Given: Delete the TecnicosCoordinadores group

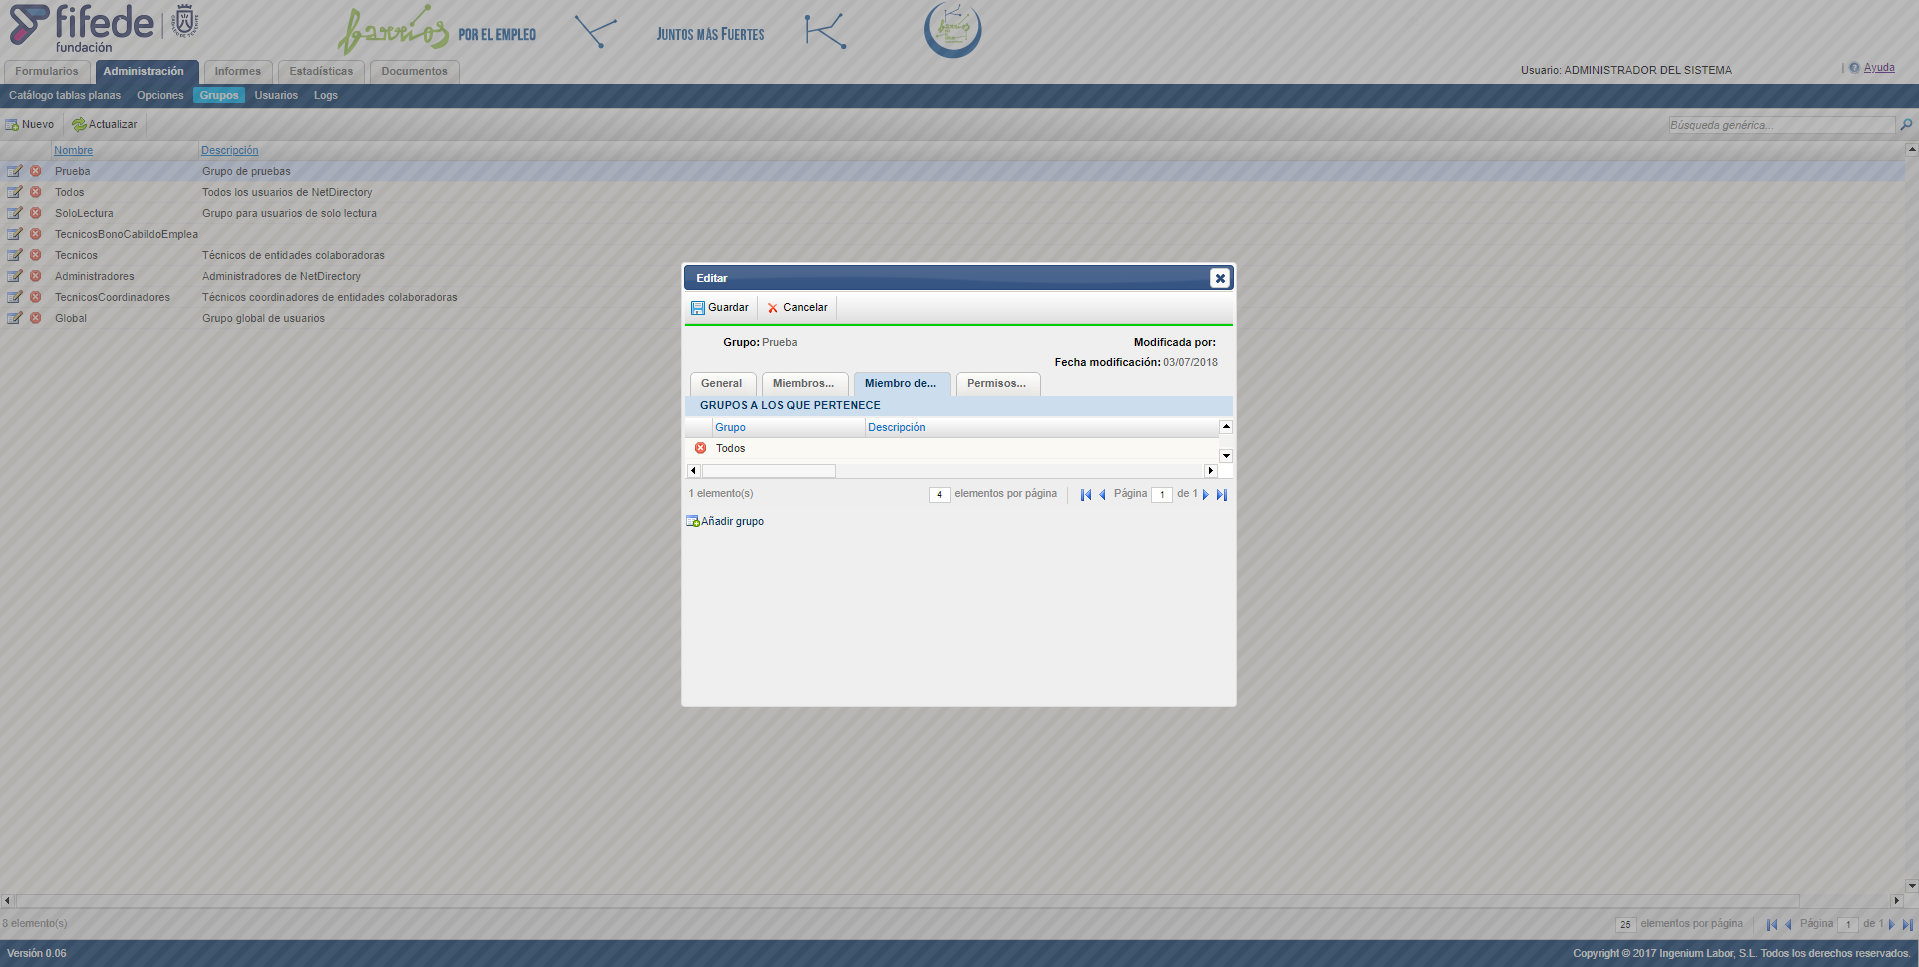Looking at the screenshot, I should point(36,297).
